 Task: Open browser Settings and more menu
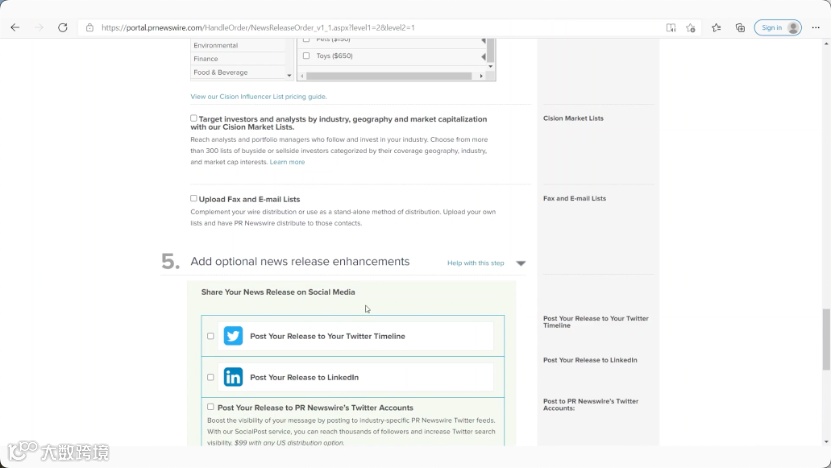(x=816, y=28)
